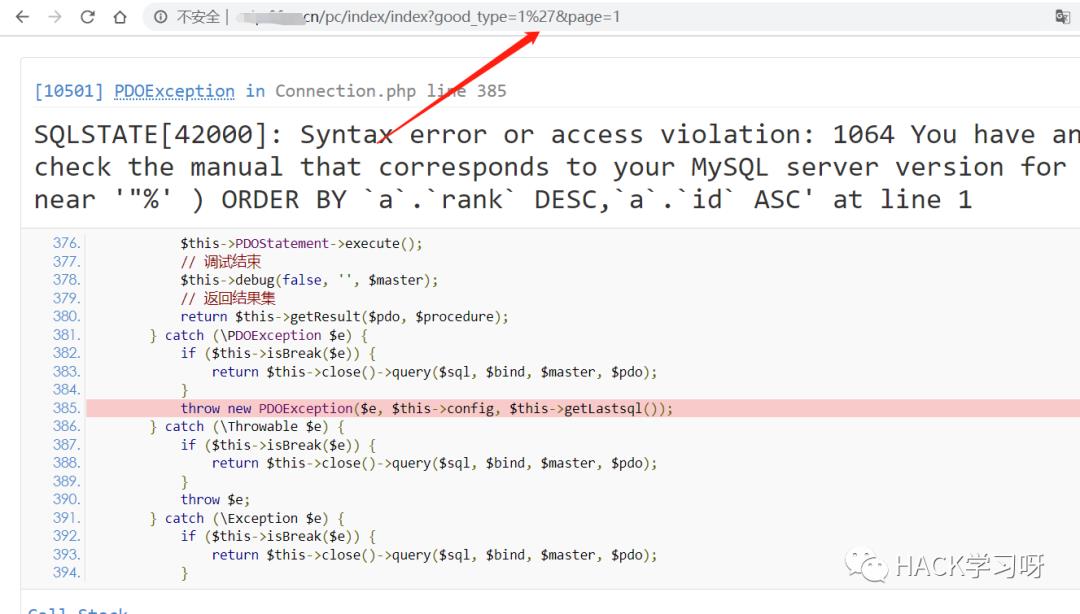Click '$this->debug(false, '', $master);' line
The image size is (1080, 614).
pyautogui.click(x=309, y=280)
